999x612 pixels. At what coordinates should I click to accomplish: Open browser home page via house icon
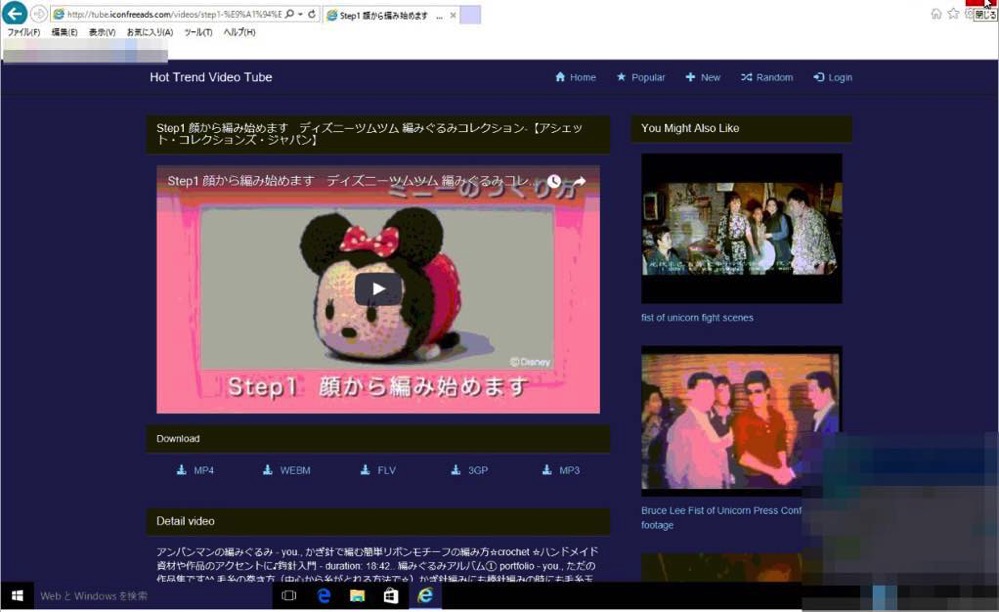click(936, 14)
